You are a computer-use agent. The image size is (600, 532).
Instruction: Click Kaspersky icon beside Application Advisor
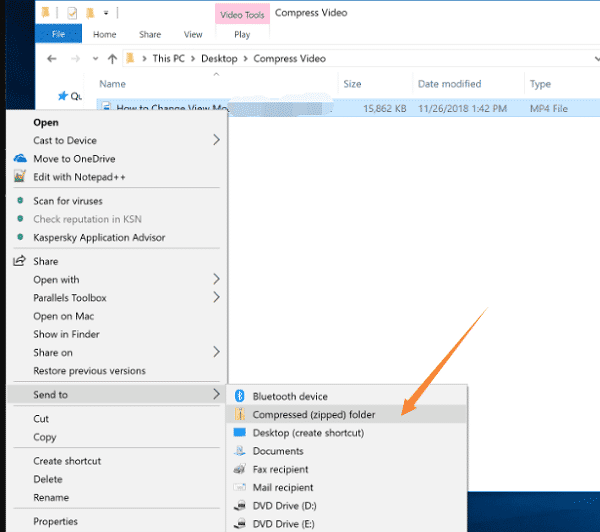[20, 237]
